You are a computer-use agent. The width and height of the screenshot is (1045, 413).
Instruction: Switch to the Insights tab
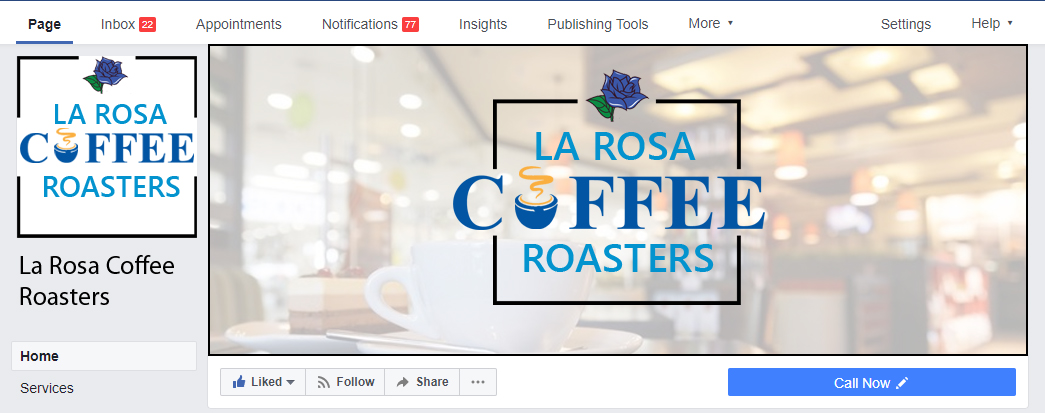click(x=483, y=24)
